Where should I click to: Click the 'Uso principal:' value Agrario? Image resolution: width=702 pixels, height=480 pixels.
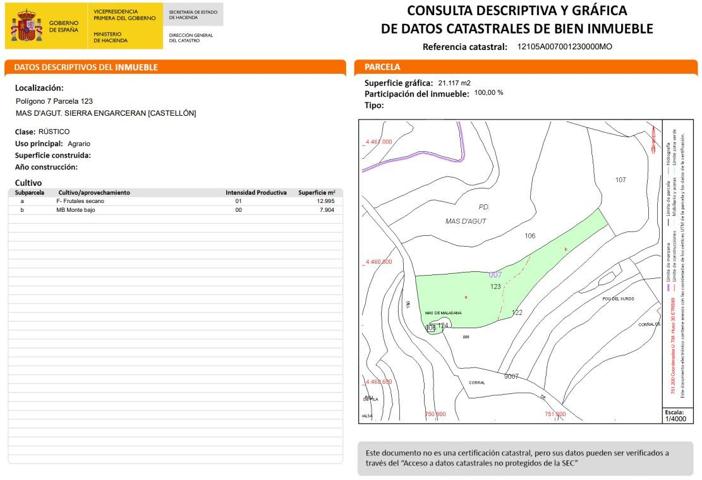79,144
